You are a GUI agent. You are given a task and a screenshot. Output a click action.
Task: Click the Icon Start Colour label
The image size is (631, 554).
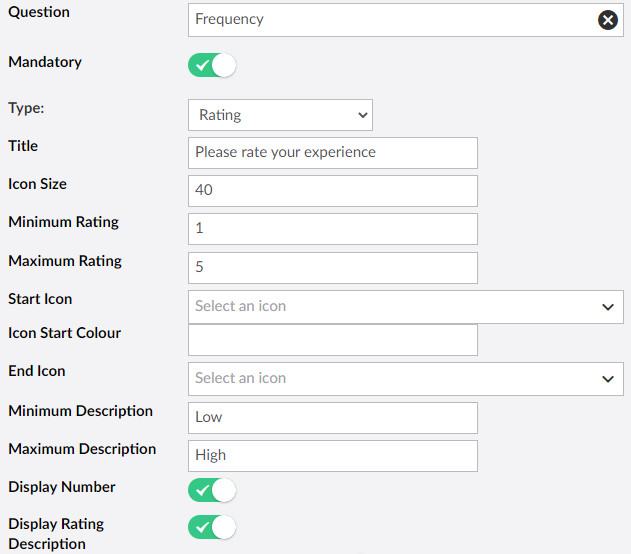(64, 333)
